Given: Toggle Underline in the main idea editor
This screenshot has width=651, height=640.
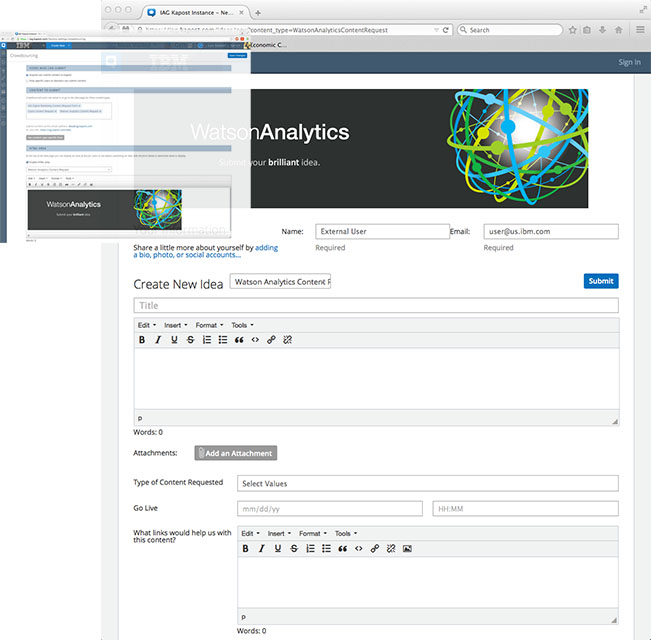Looking at the screenshot, I should point(174,340).
